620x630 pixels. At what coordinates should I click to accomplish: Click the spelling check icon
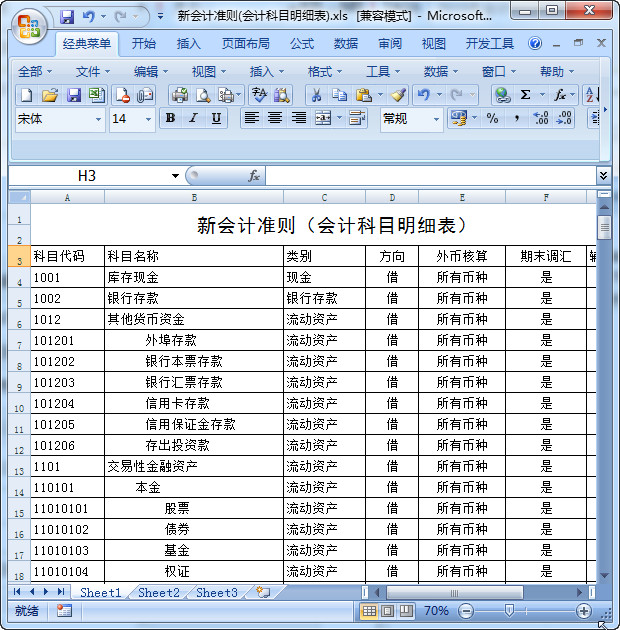259,95
